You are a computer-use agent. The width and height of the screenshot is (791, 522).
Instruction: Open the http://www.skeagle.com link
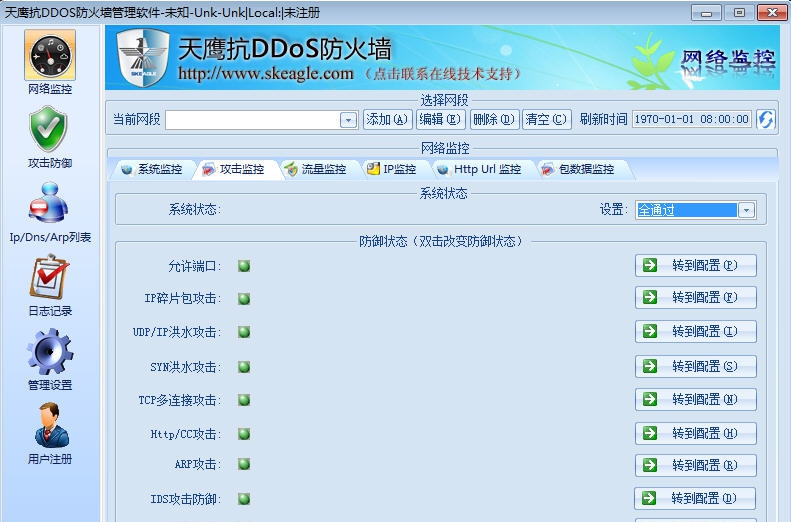pyautogui.click(x=265, y=74)
